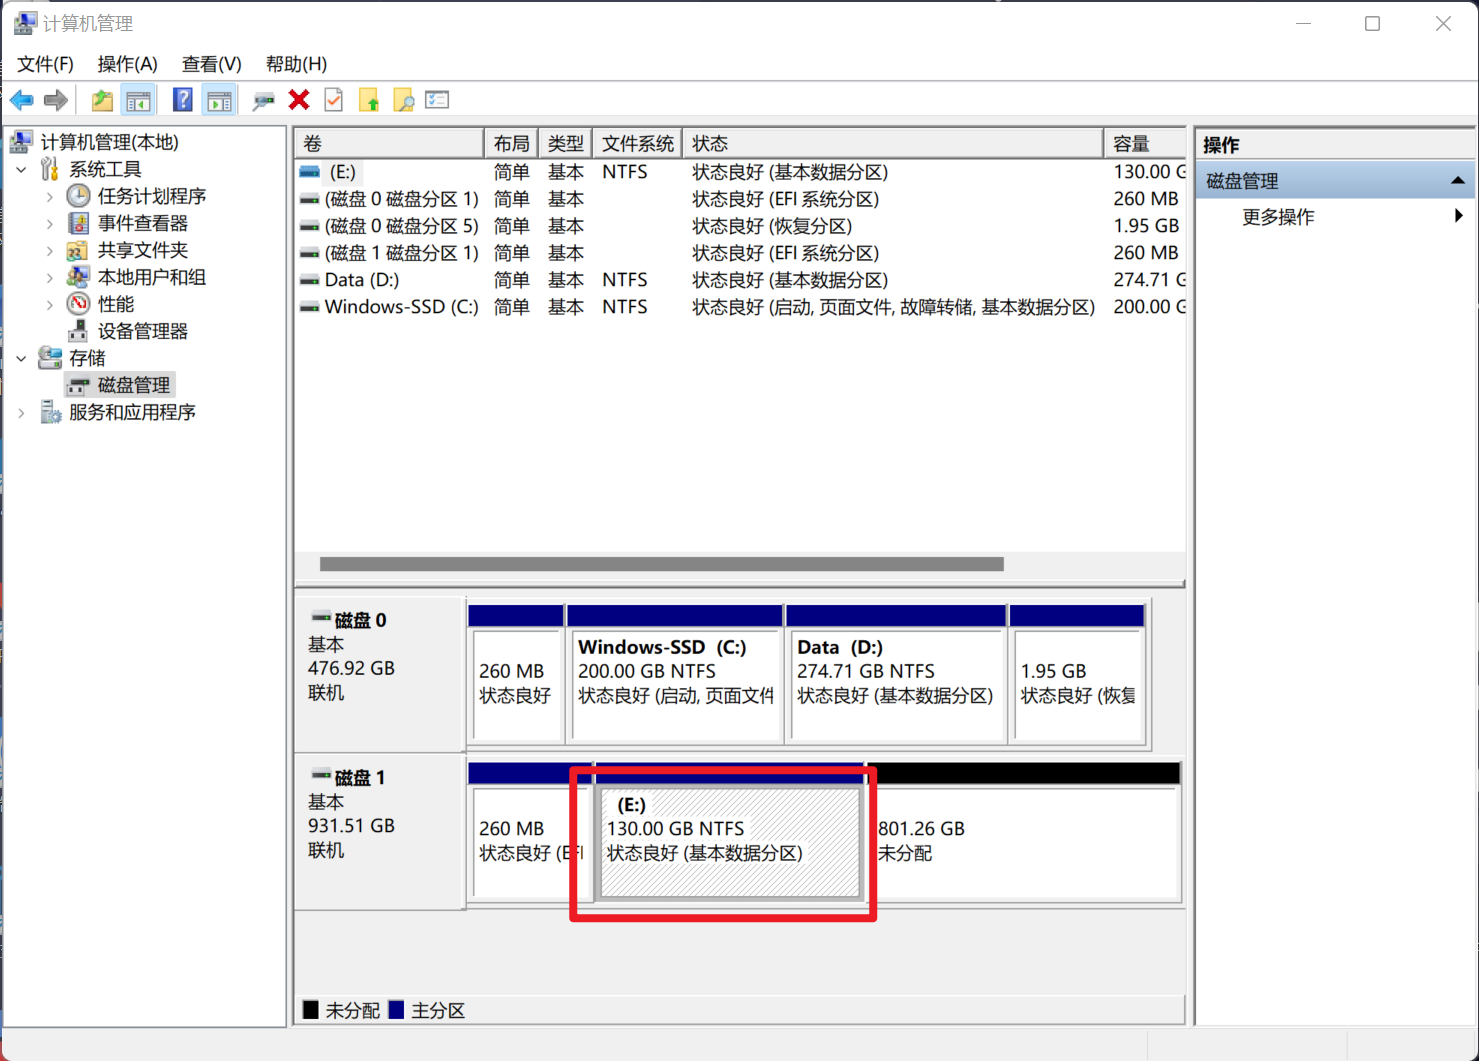Select the (E:) volume row in list
The width and height of the screenshot is (1479, 1061).
click(x=741, y=172)
